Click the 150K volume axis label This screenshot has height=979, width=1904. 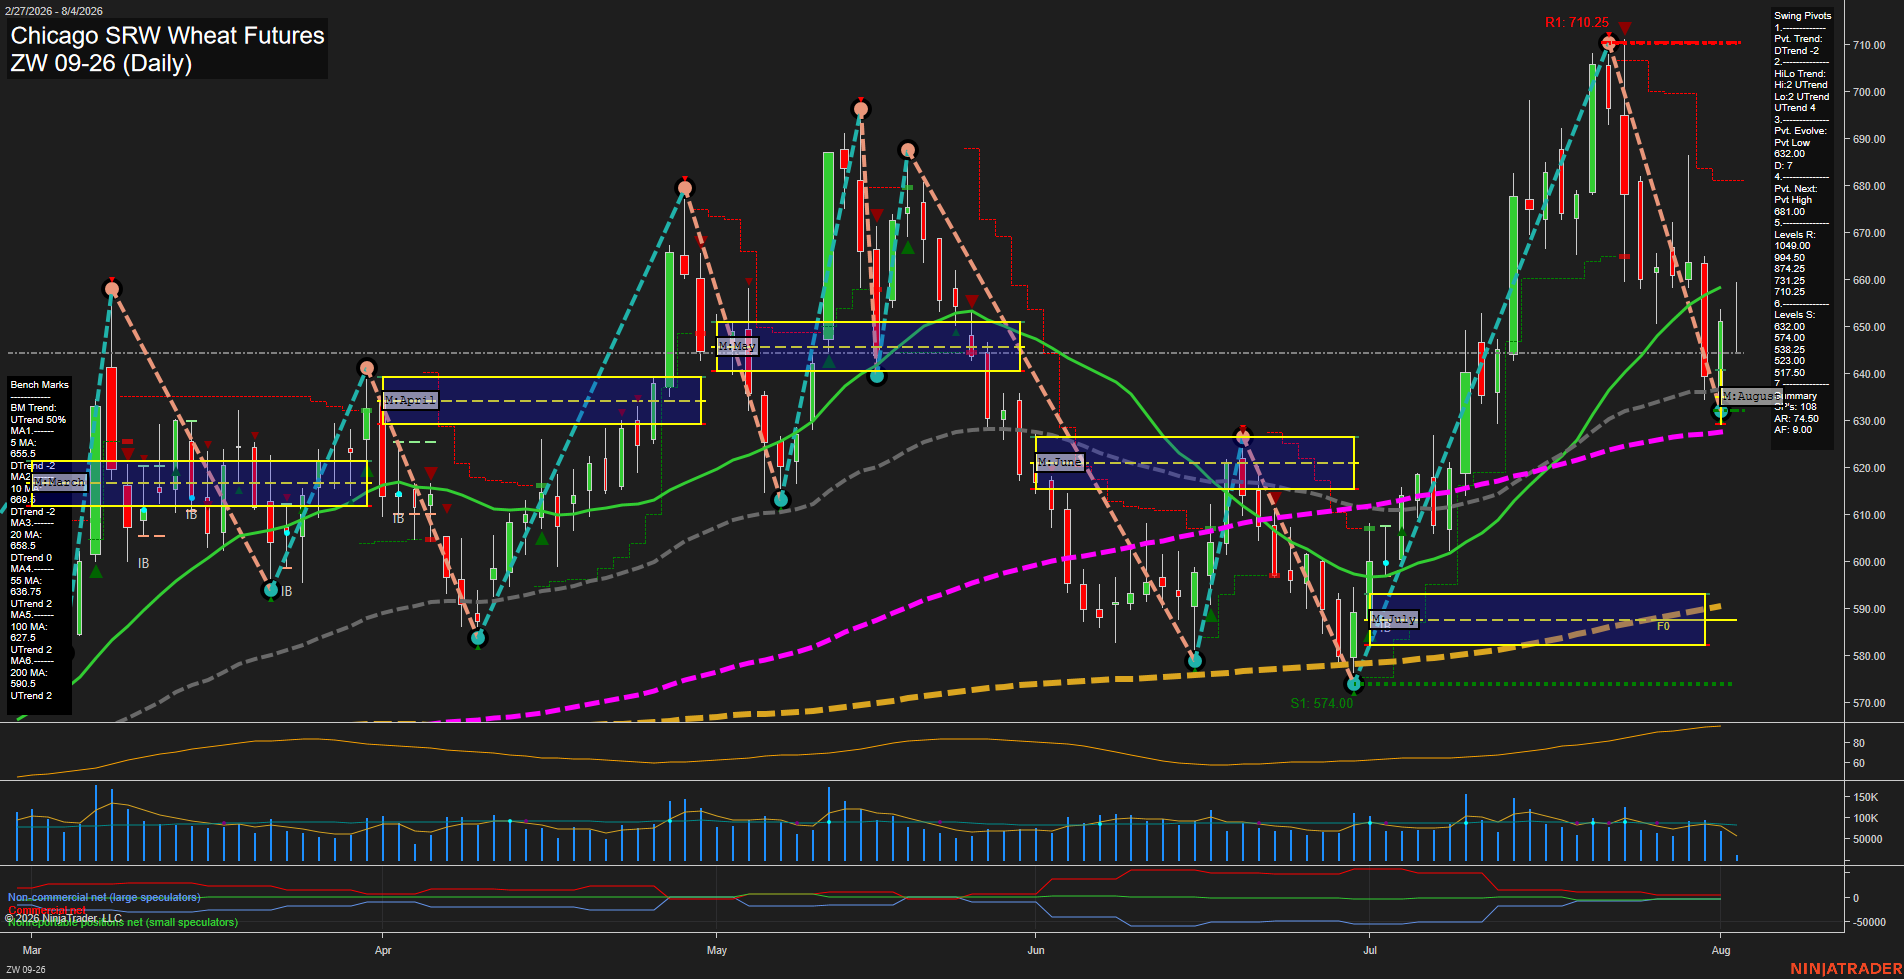click(1866, 797)
